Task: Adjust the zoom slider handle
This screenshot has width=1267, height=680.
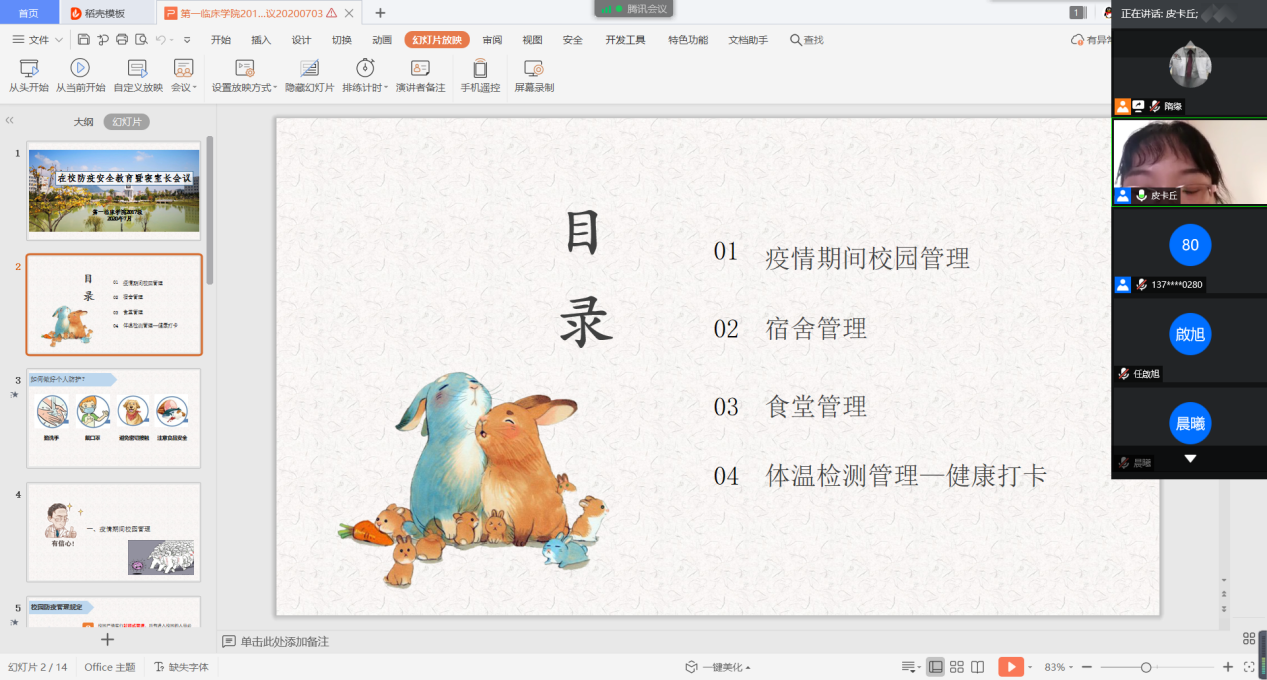Action: (x=1146, y=667)
